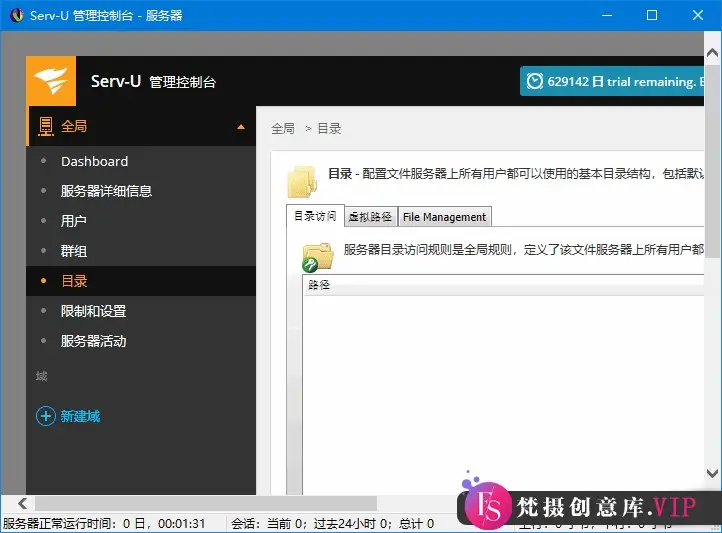Click the 域 section label
The width and height of the screenshot is (722, 533).
pyautogui.click(x=42, y=377)
